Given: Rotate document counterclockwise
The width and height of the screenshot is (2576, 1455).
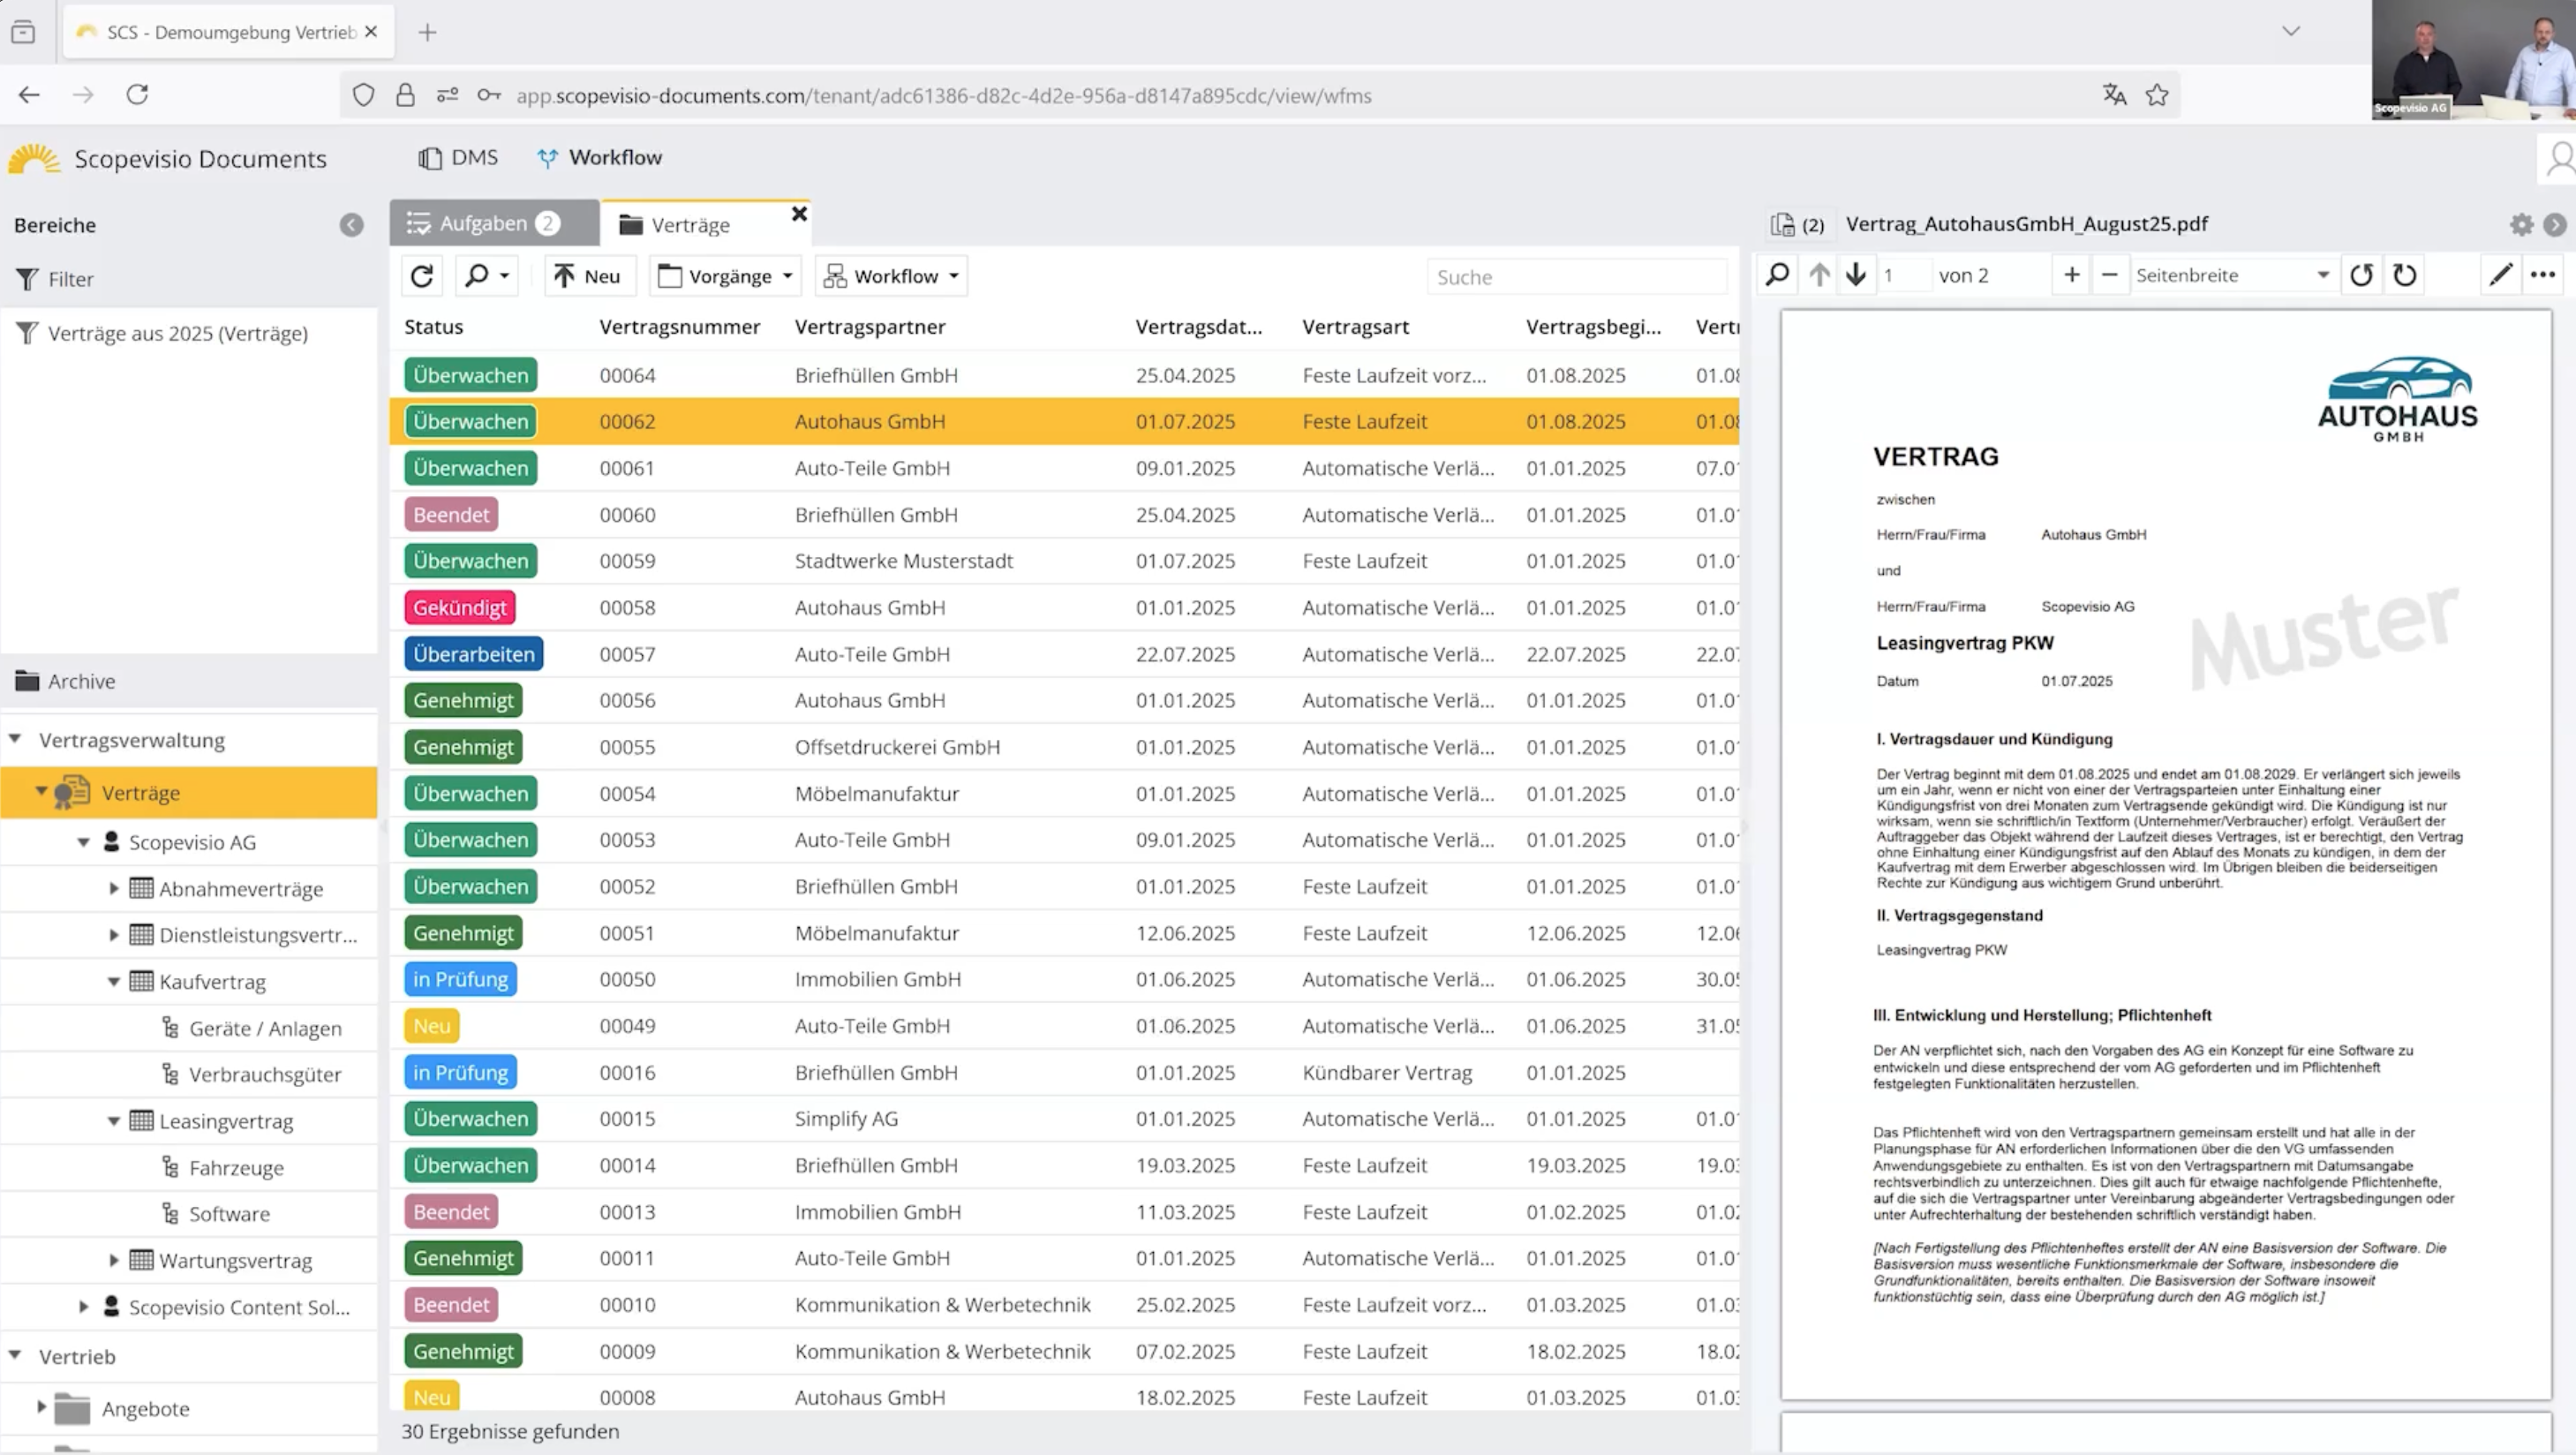Looking at the screenshot, I should (x=2361, y=275).
